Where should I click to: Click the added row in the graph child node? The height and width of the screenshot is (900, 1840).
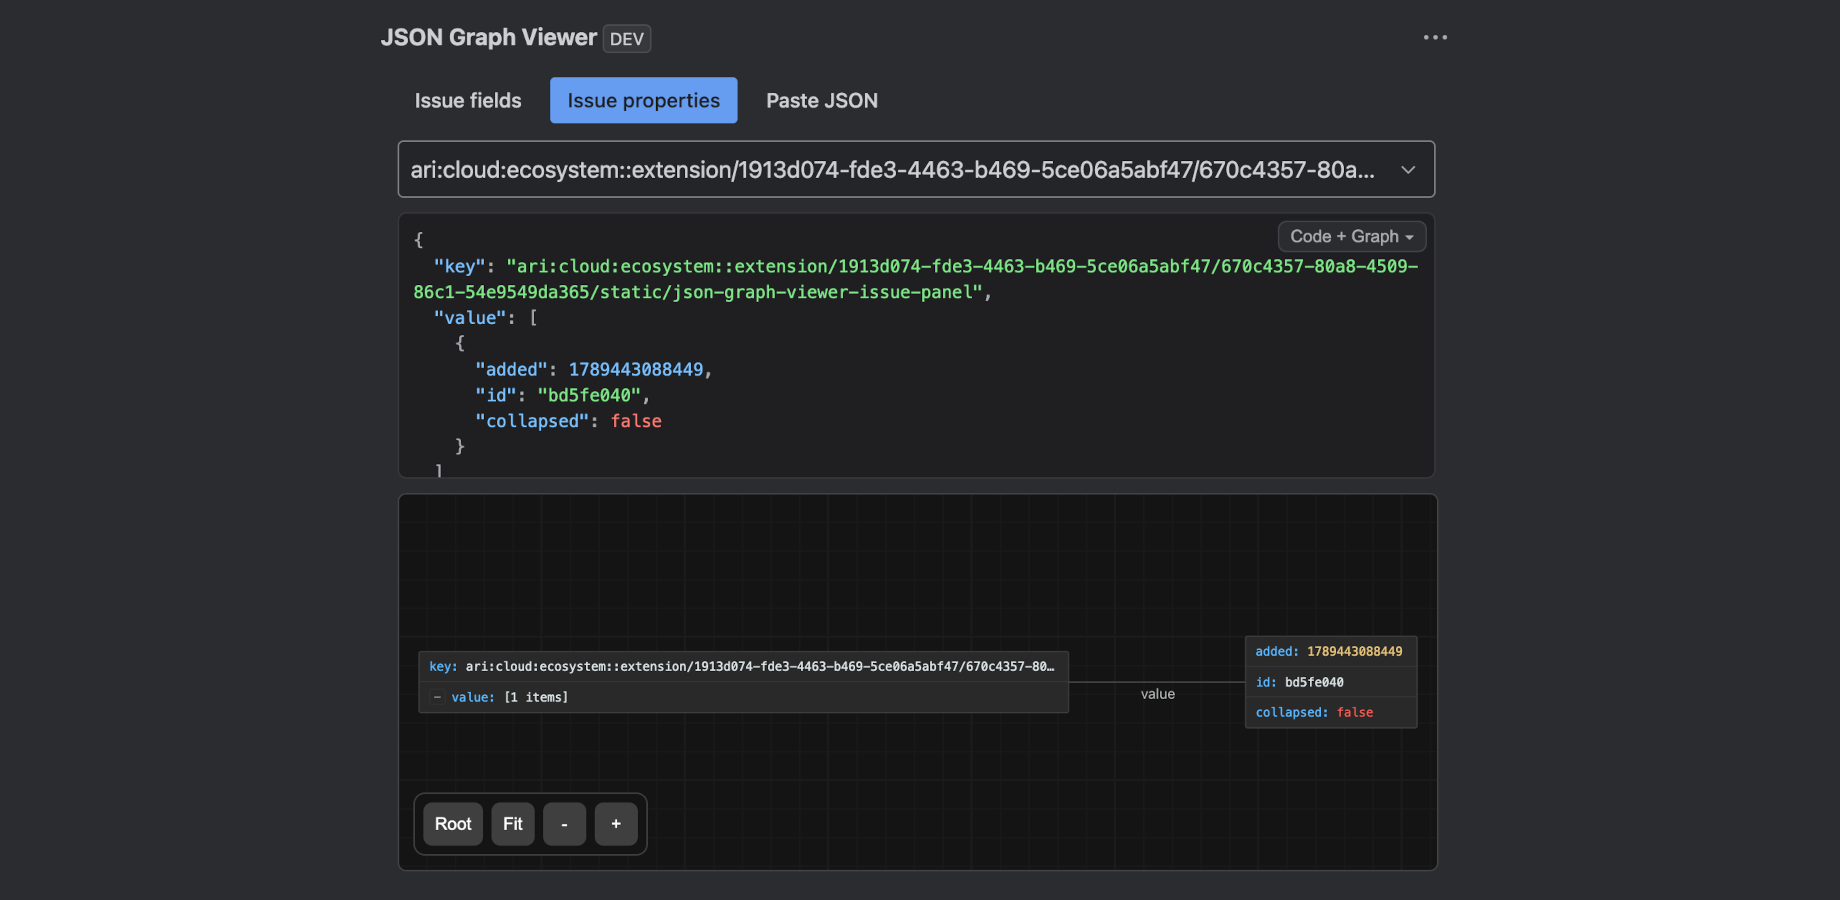tap(1330, 651)
